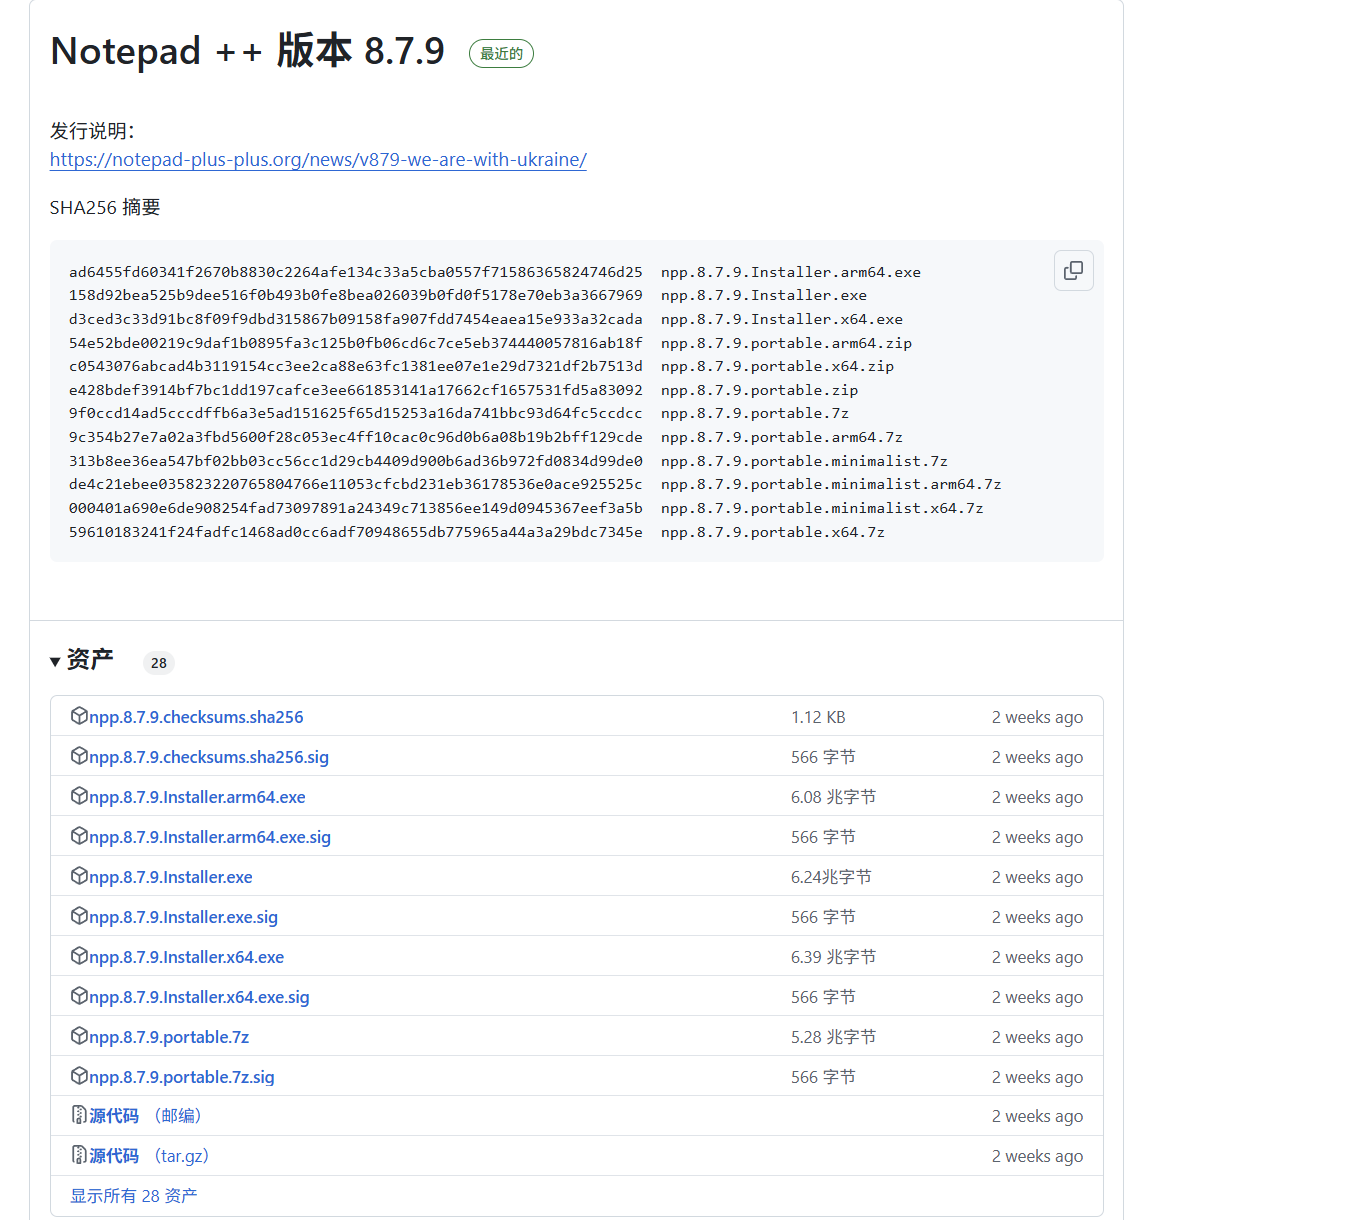Download 源代码 (tar.gz) source archive

click(x=149, y=1156)
